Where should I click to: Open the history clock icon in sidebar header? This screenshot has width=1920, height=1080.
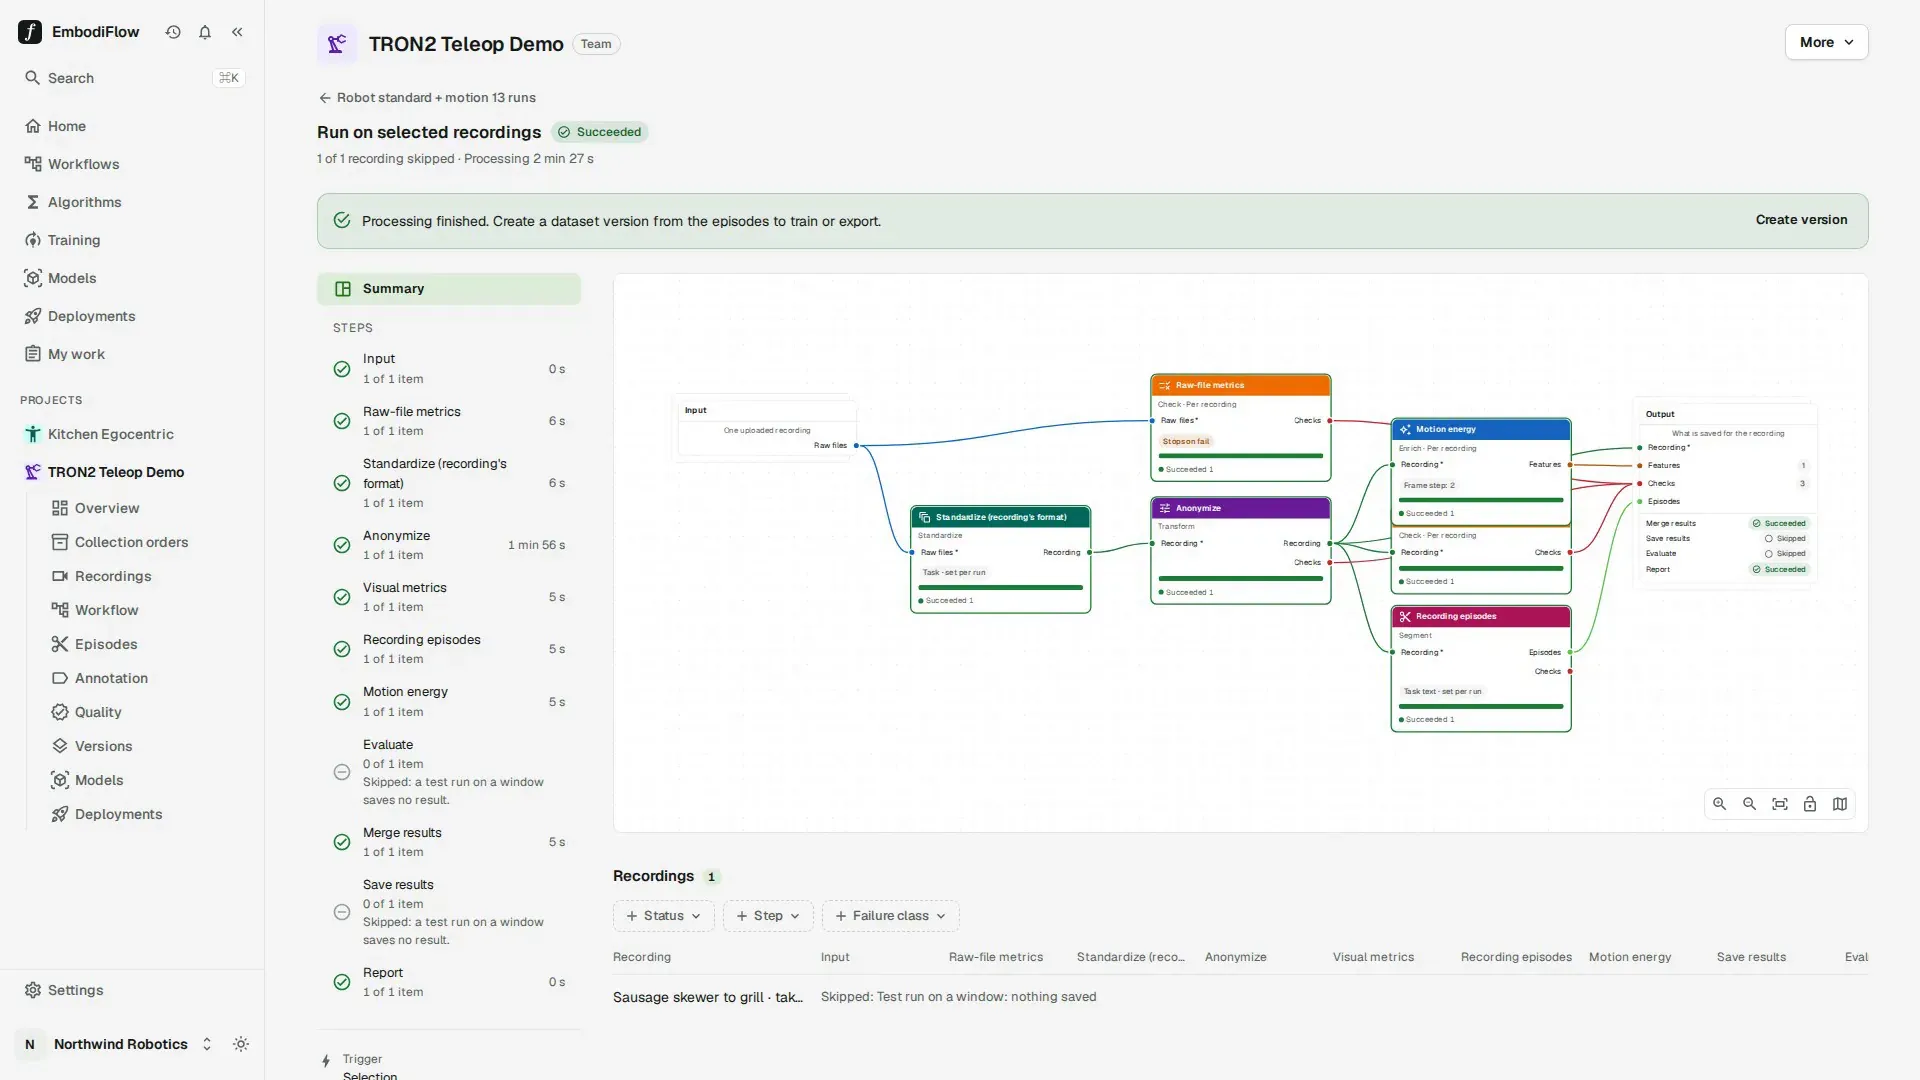173,32
